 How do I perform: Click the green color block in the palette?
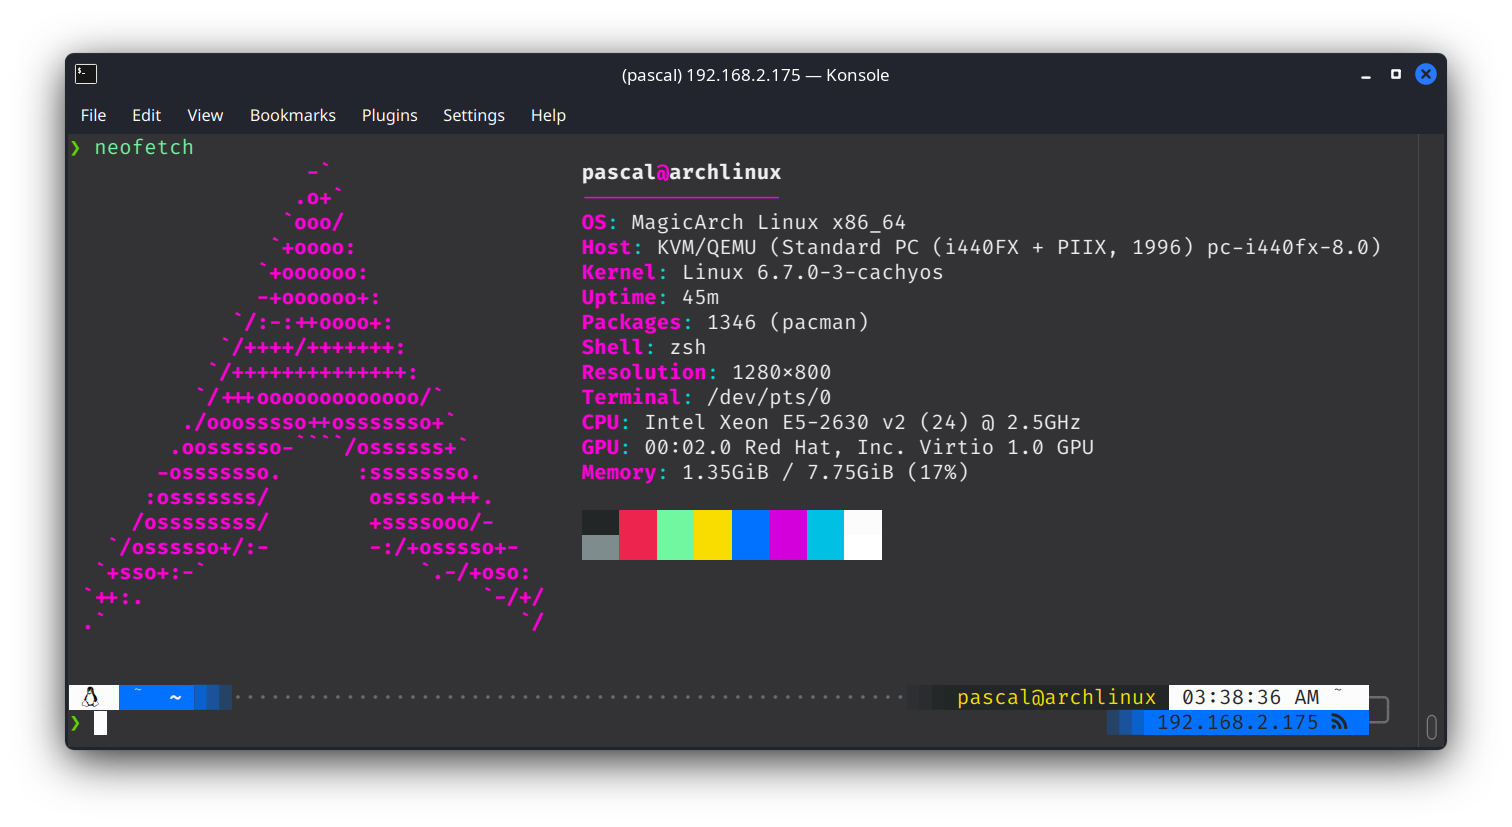click(x=675, y=535)
